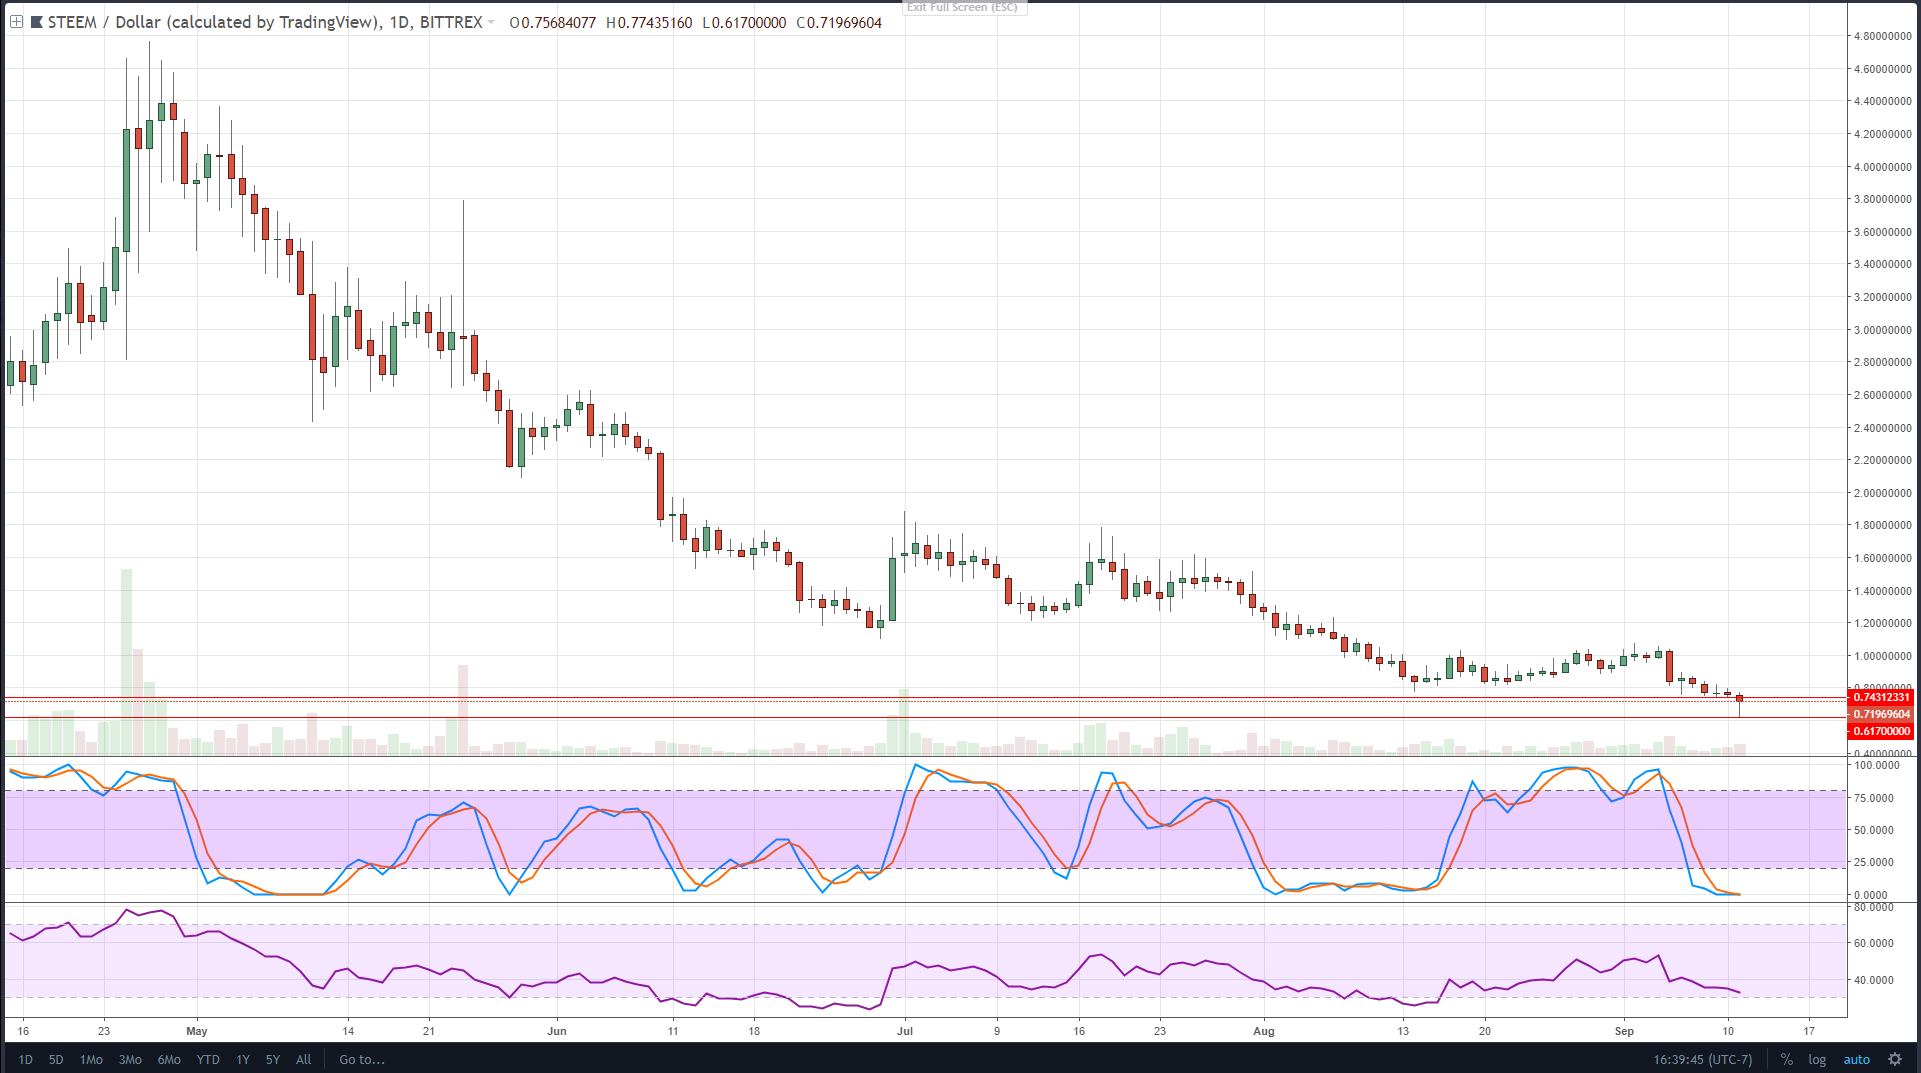Expand the chart legend with plus icon
Screen dimensions: 1921x1073
tap(16, 22)
